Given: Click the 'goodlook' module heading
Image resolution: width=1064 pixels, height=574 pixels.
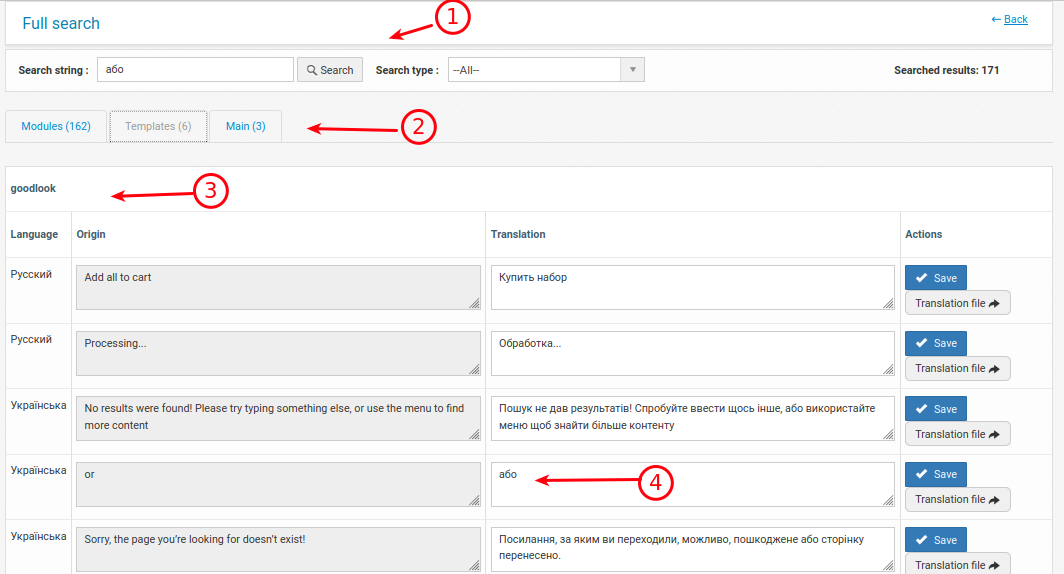Looking at the screenshot, I should point(33,189).
